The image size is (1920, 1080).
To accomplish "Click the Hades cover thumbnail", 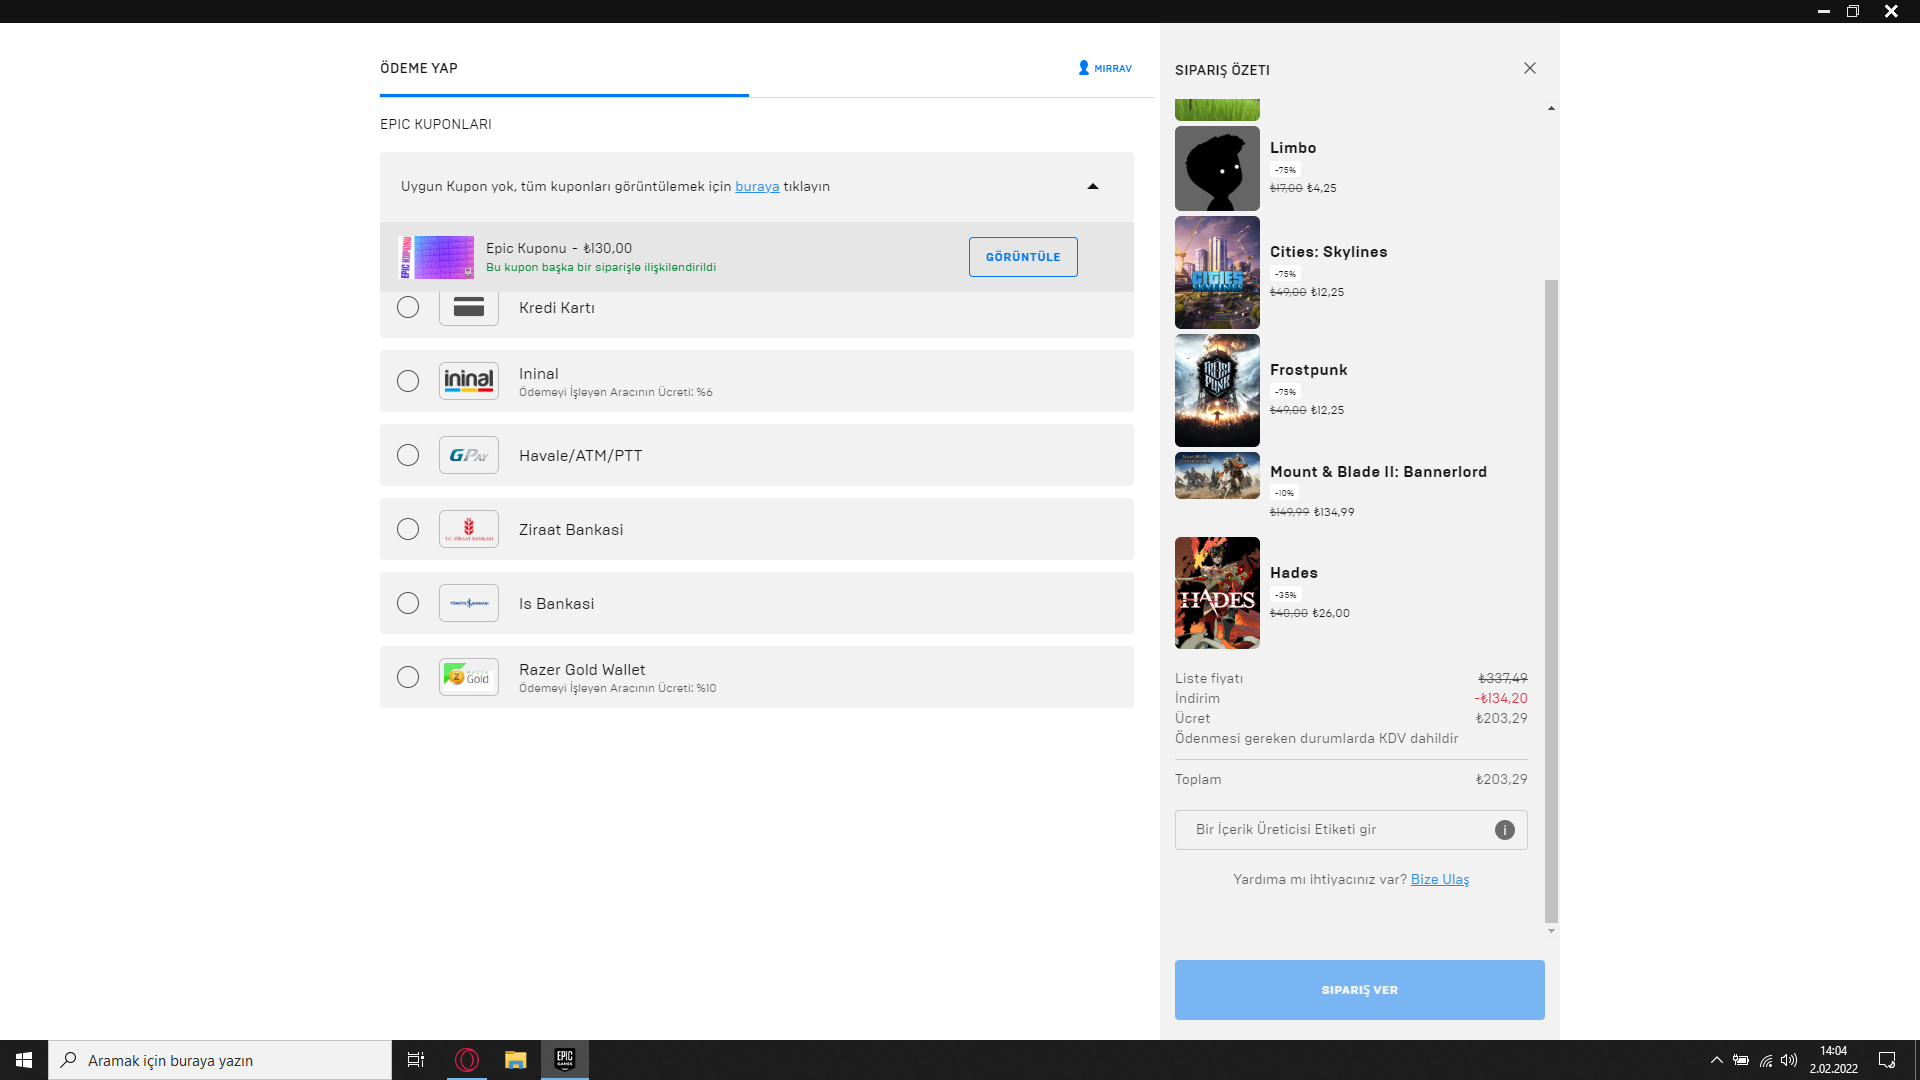I will point(1217,593).
